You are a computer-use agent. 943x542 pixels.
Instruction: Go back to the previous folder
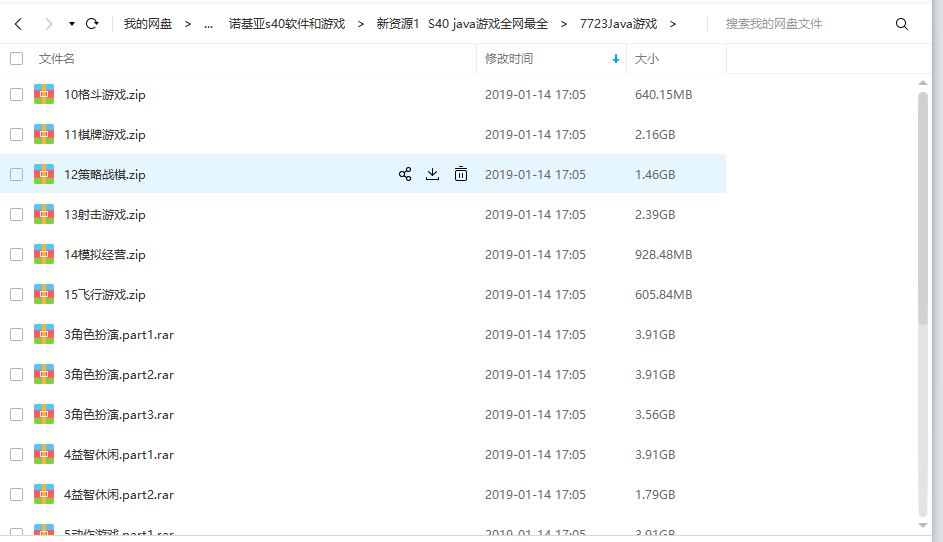pyautogui.click(x=18, y=24)
